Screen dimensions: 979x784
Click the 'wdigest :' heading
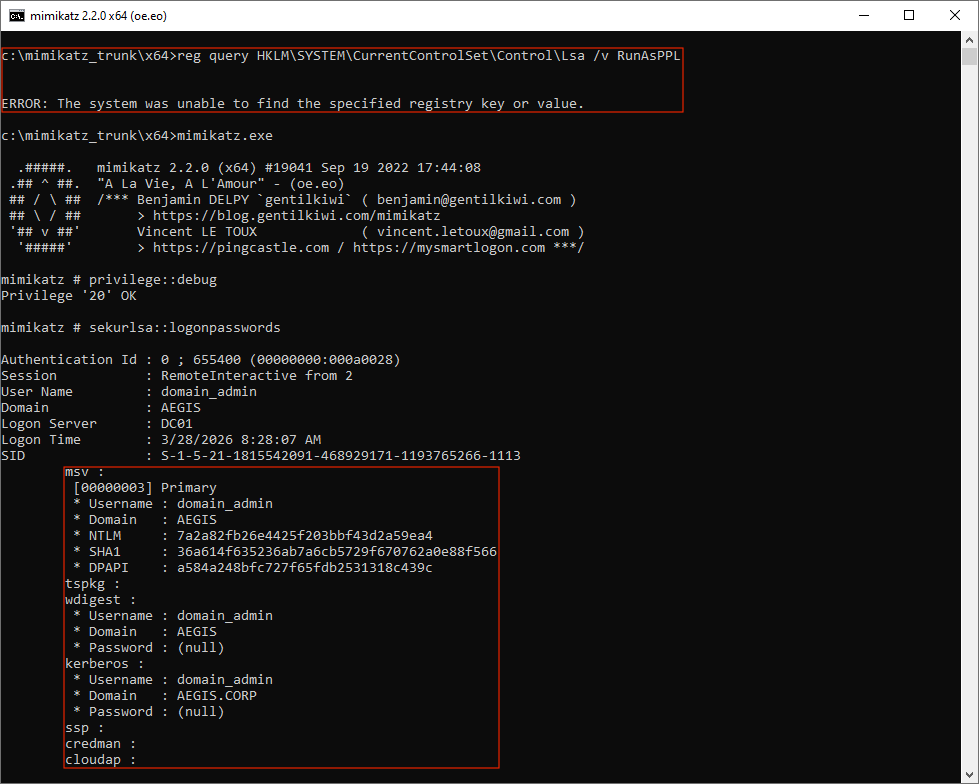click(x=101, y=600)
